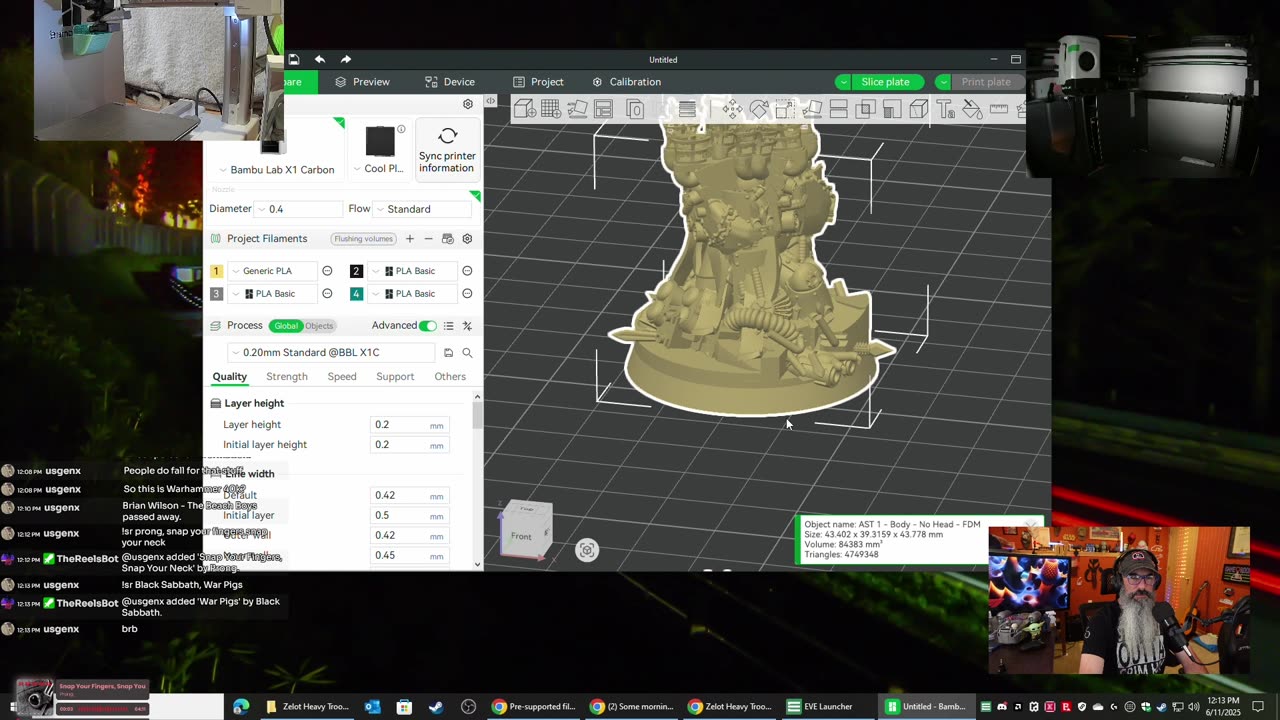Select the Color painting tool

972,109
